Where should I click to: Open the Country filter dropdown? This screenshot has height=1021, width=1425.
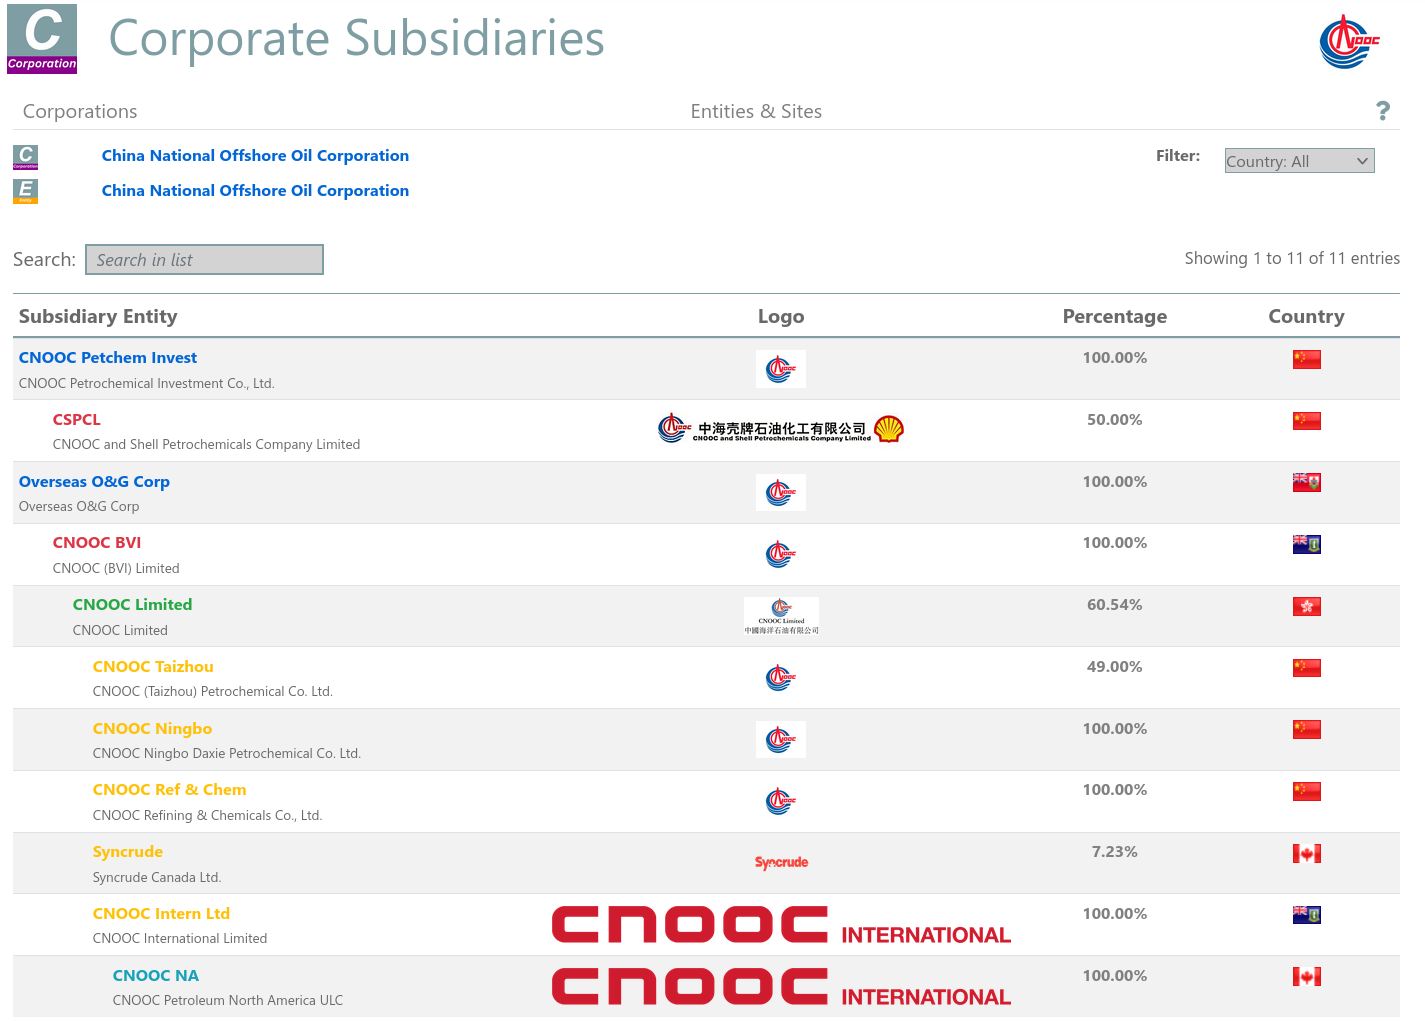click(x=1299, y=161)
